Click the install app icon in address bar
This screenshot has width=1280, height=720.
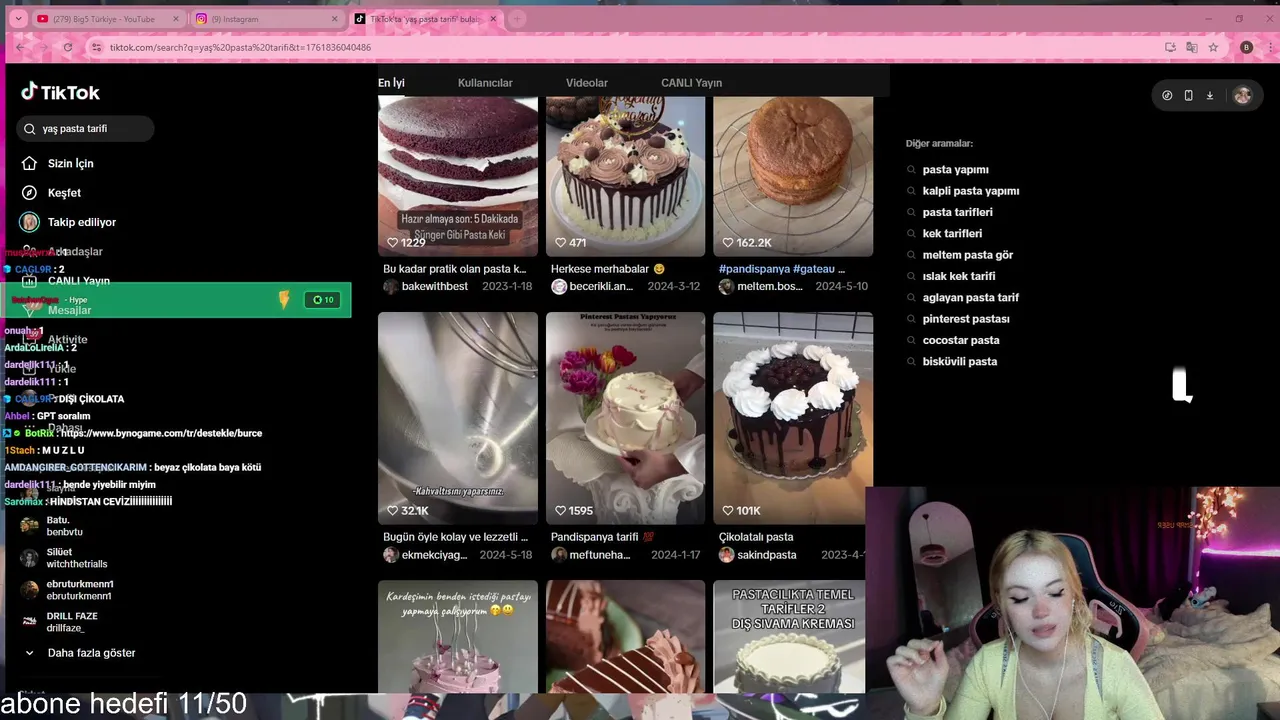point(1170,47)
